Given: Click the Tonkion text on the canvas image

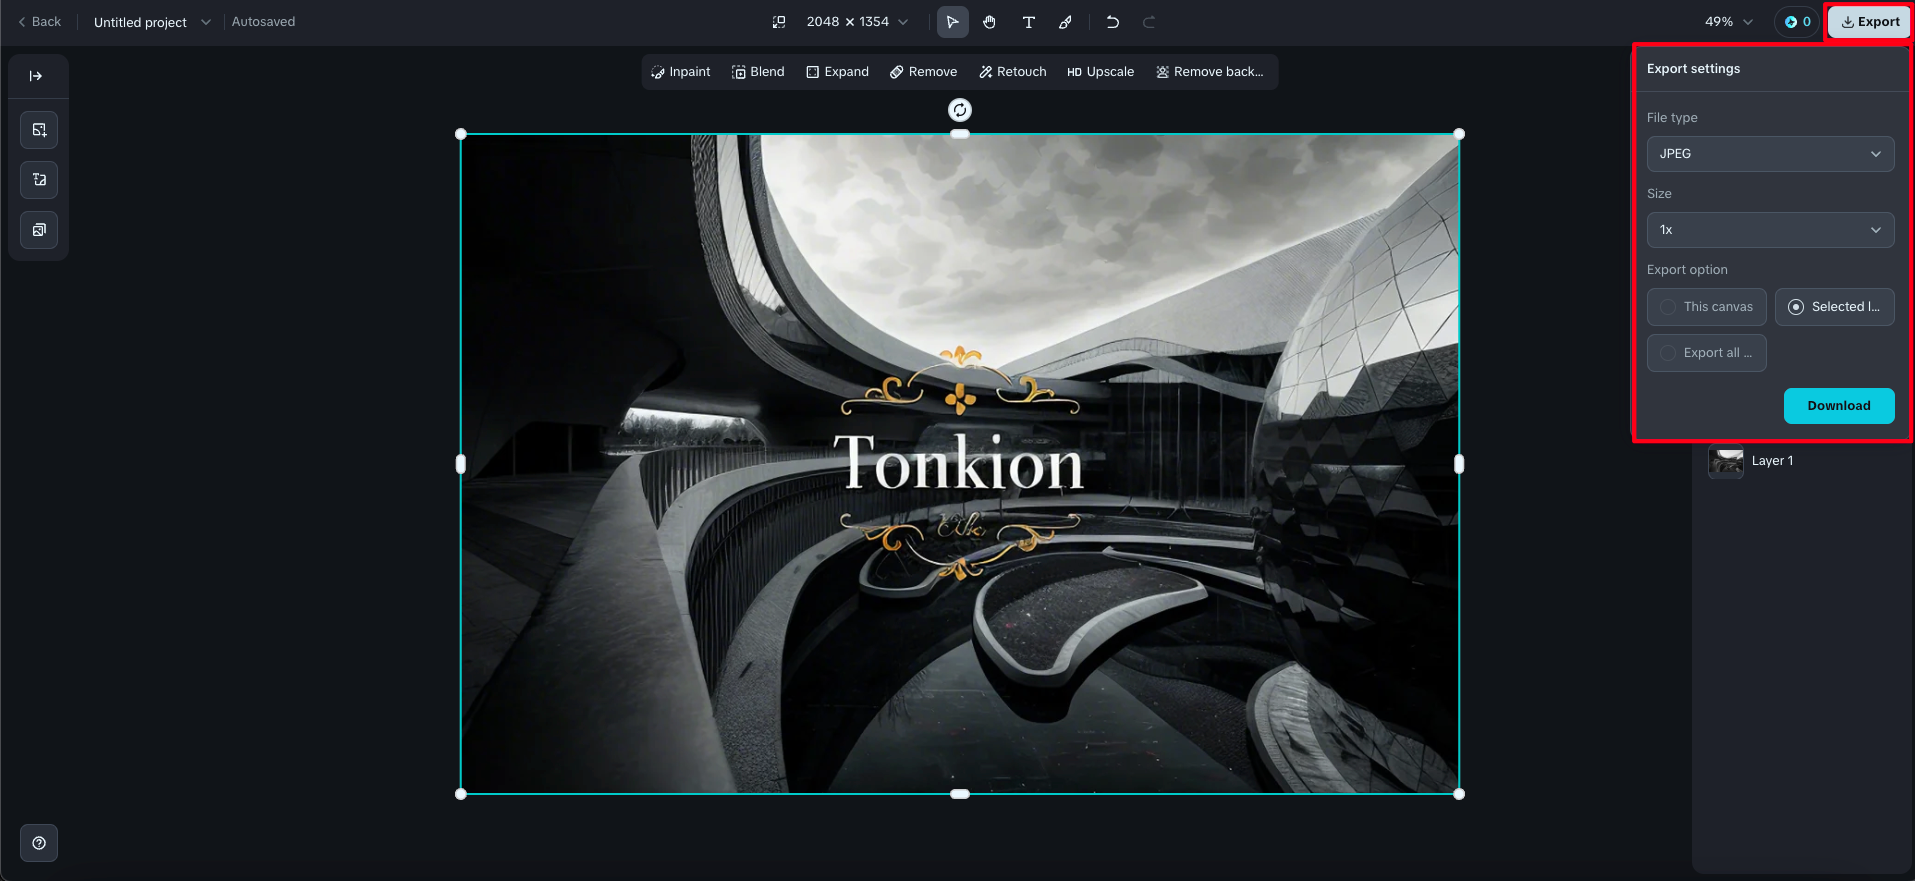Looking at the screenshot, I should (959, 463).
